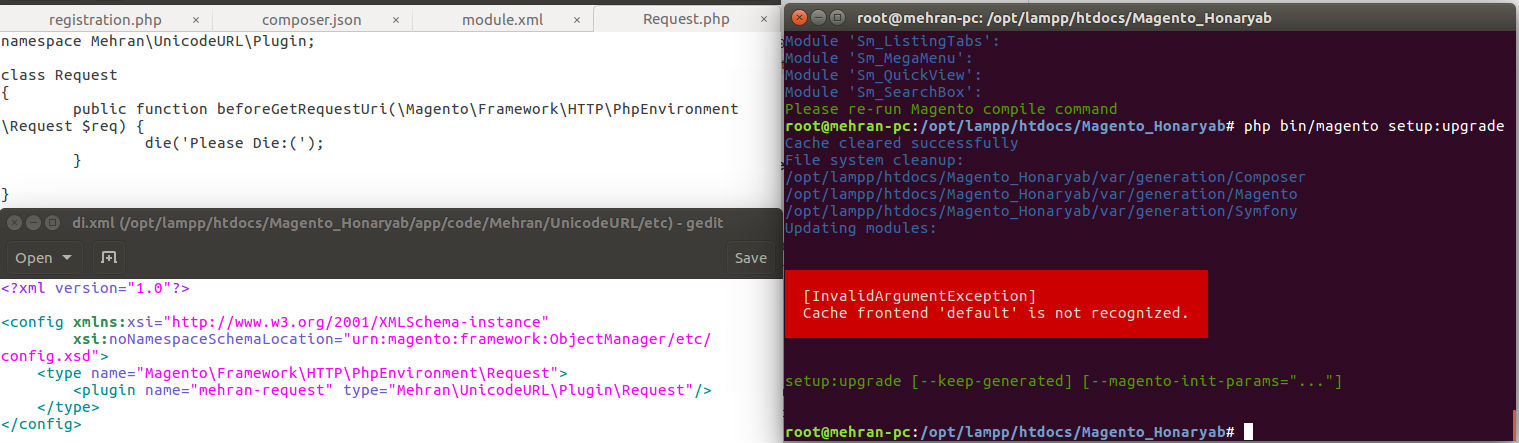Viewport: 1519px width, 443px height.
Task: Click the "Module 'Sm_ListingTabs':" terminal line
Action: tap(892, 41)
